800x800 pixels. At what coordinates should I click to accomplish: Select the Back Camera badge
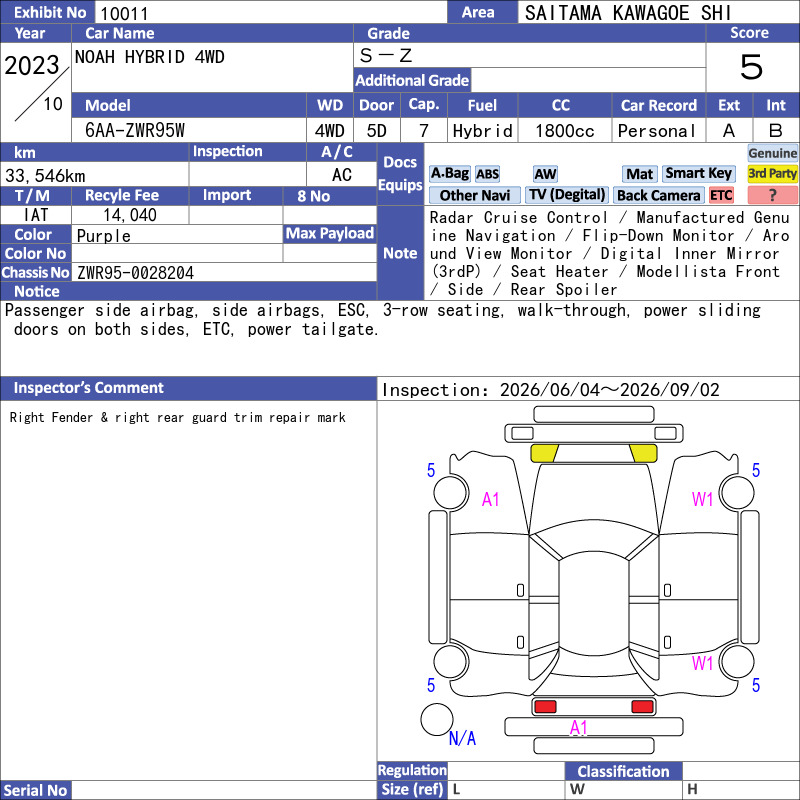[x=658, y=195]
